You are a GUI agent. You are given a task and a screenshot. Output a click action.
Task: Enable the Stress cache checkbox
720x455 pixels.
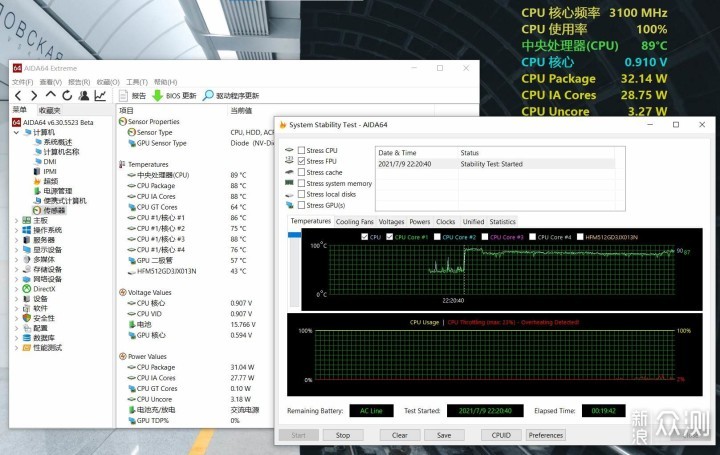point(302,172)
